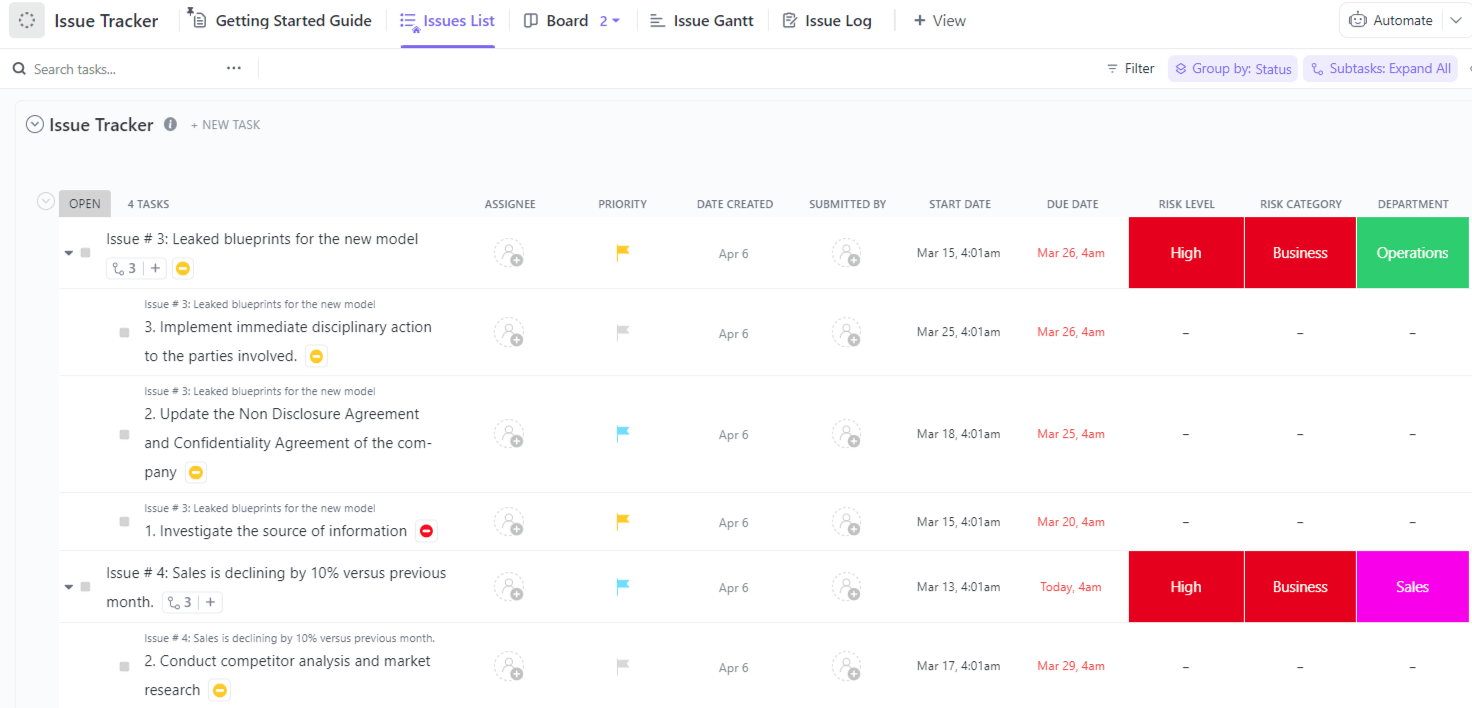Click the green Operations department cell

pos(1412,253)
